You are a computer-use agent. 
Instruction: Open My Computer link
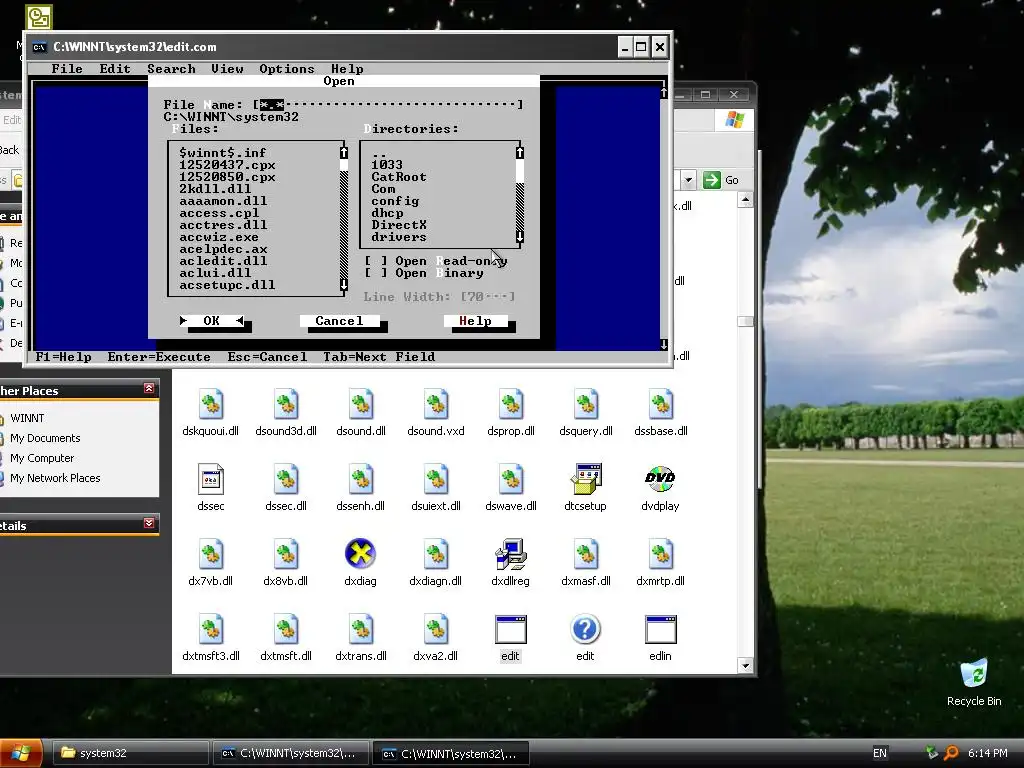point(42,458)
